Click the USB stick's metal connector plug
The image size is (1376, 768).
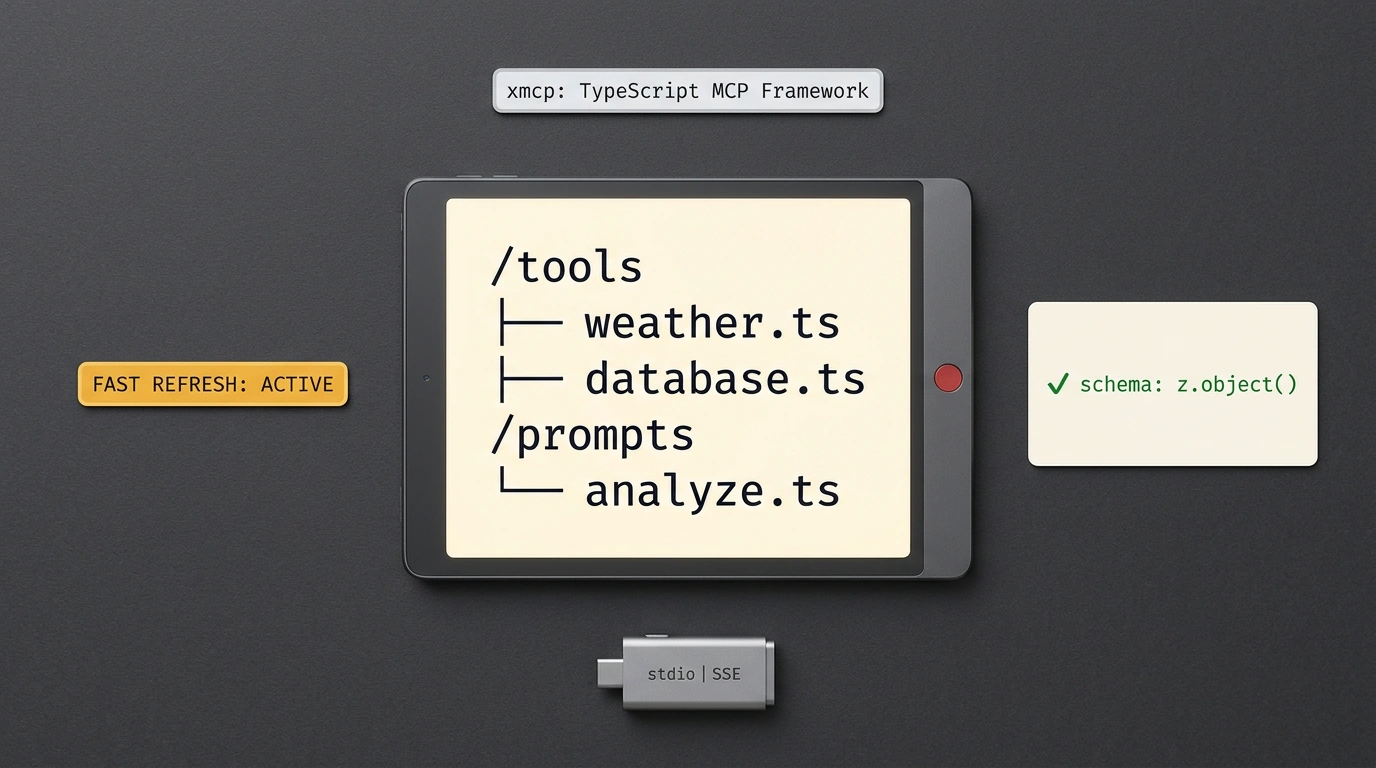point(611,673)
